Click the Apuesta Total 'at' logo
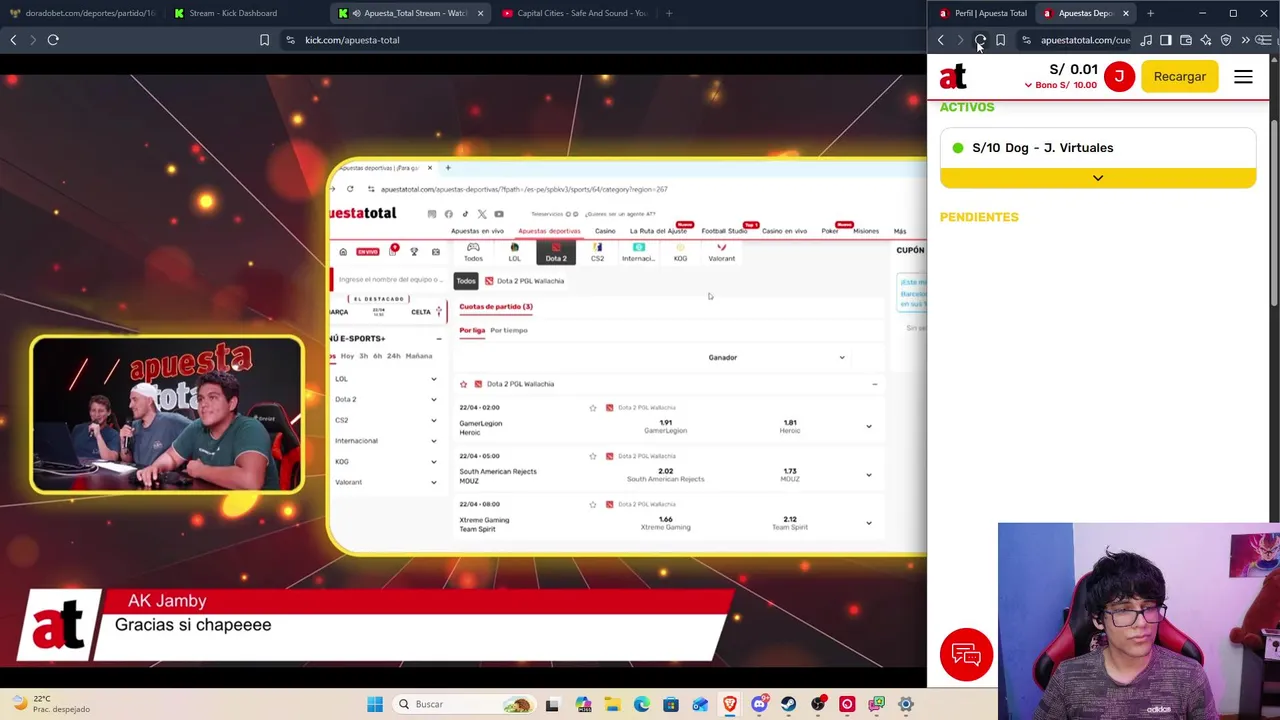 point(953,76)
